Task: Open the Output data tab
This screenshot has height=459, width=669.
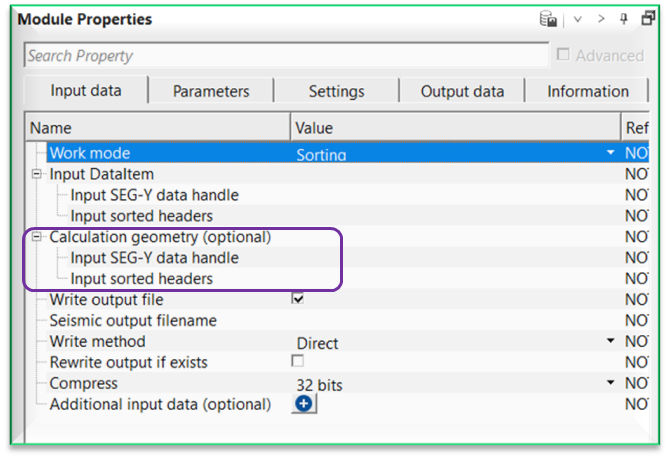Action: [462, 91]
